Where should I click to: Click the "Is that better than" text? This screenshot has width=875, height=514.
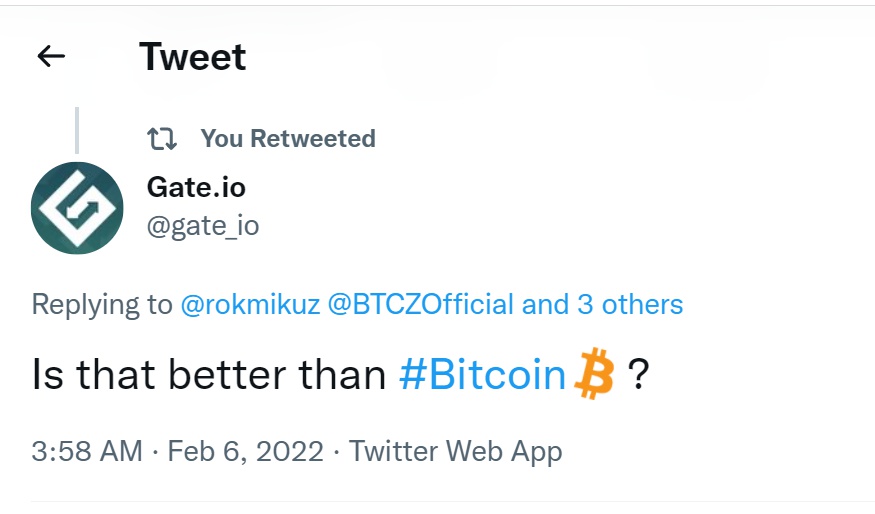[x=209, y=375]
